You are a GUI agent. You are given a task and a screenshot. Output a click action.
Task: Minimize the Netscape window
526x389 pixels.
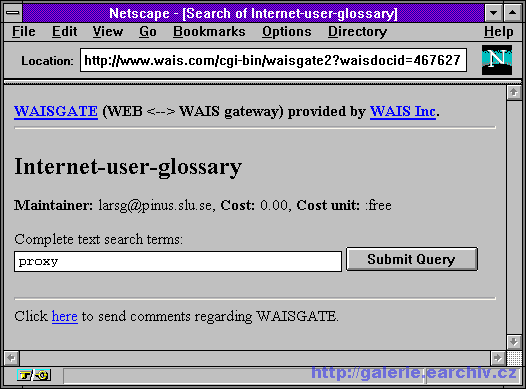tap(493, 13)
